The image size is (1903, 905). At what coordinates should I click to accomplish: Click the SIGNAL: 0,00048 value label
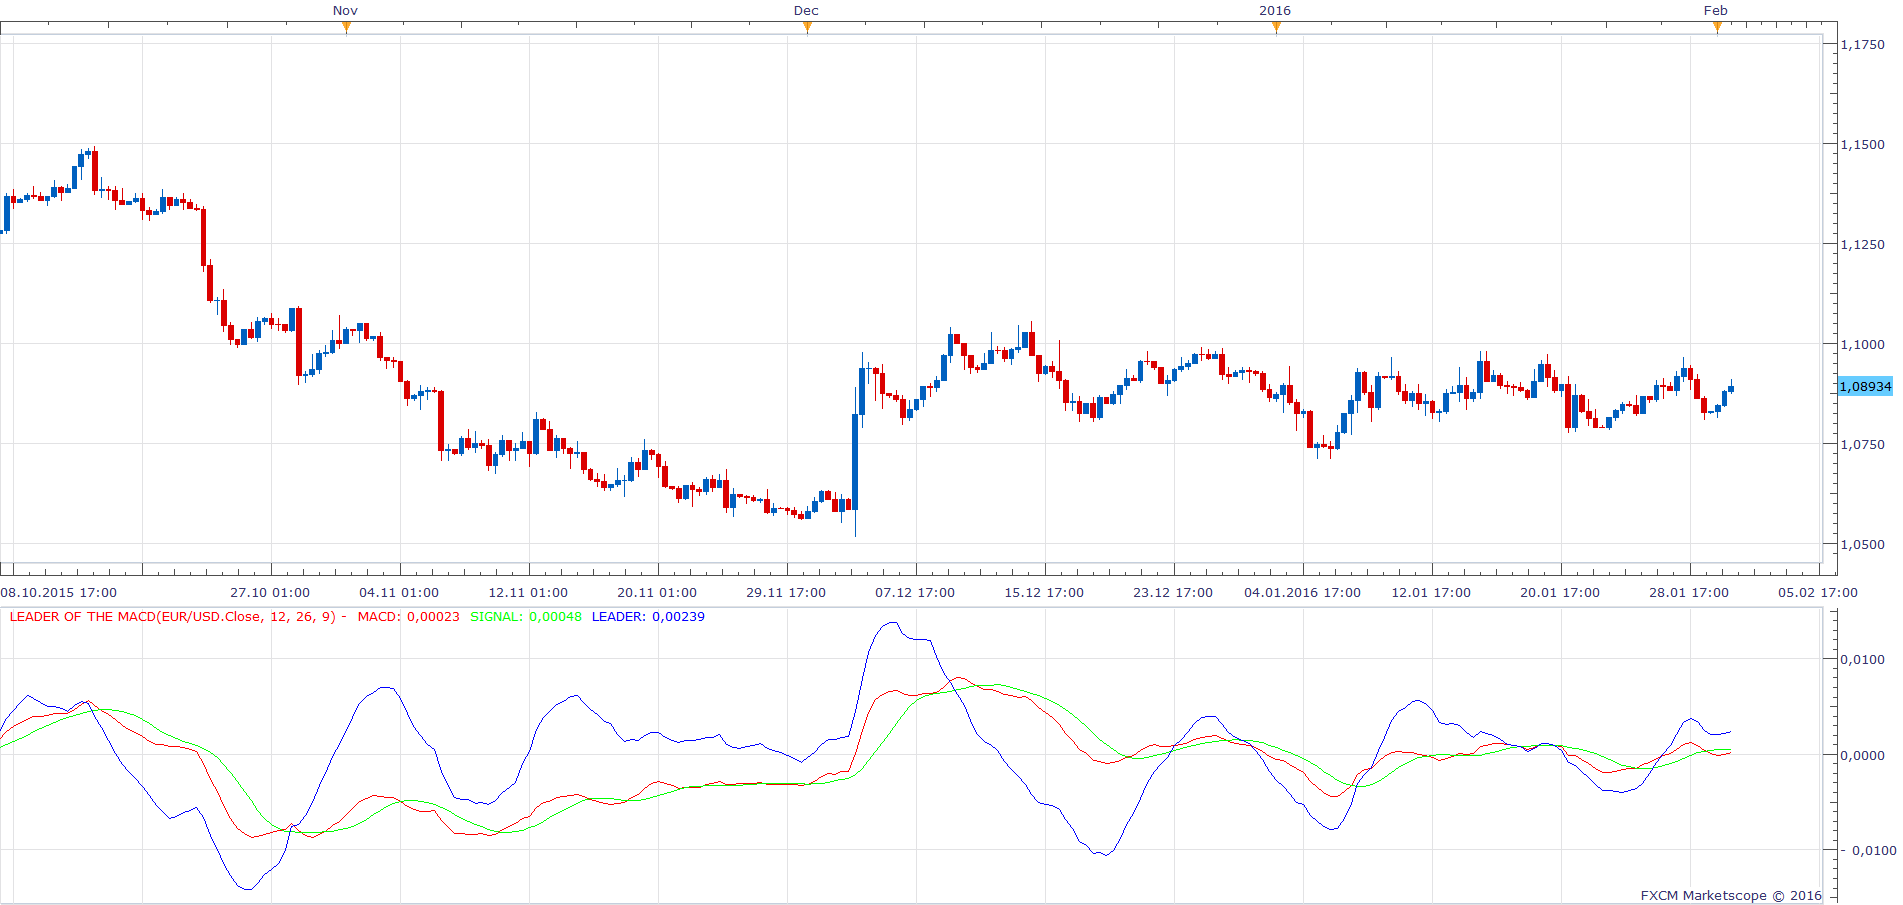click(x=526, y=617)
